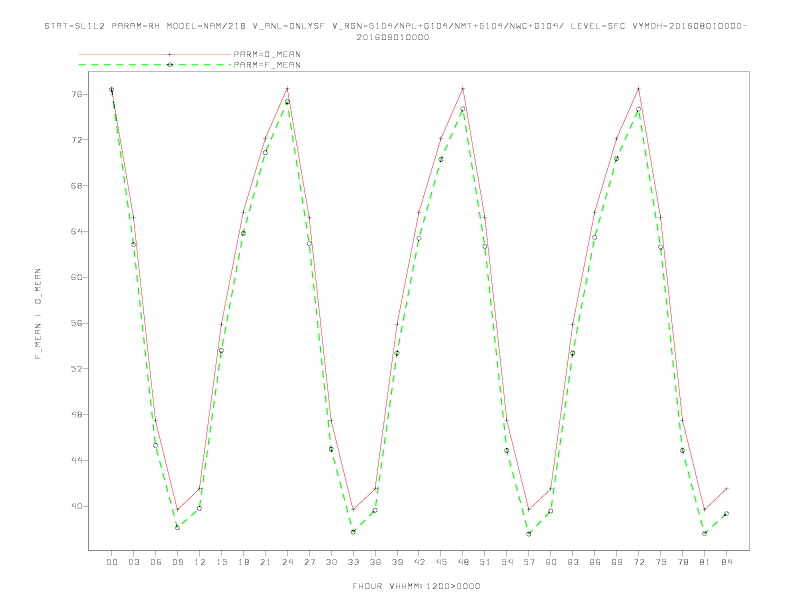This screenshot has width=792, height=612.
Task: Click forecast hour 78 on the x-axis
Action: [x=682, y=562]
